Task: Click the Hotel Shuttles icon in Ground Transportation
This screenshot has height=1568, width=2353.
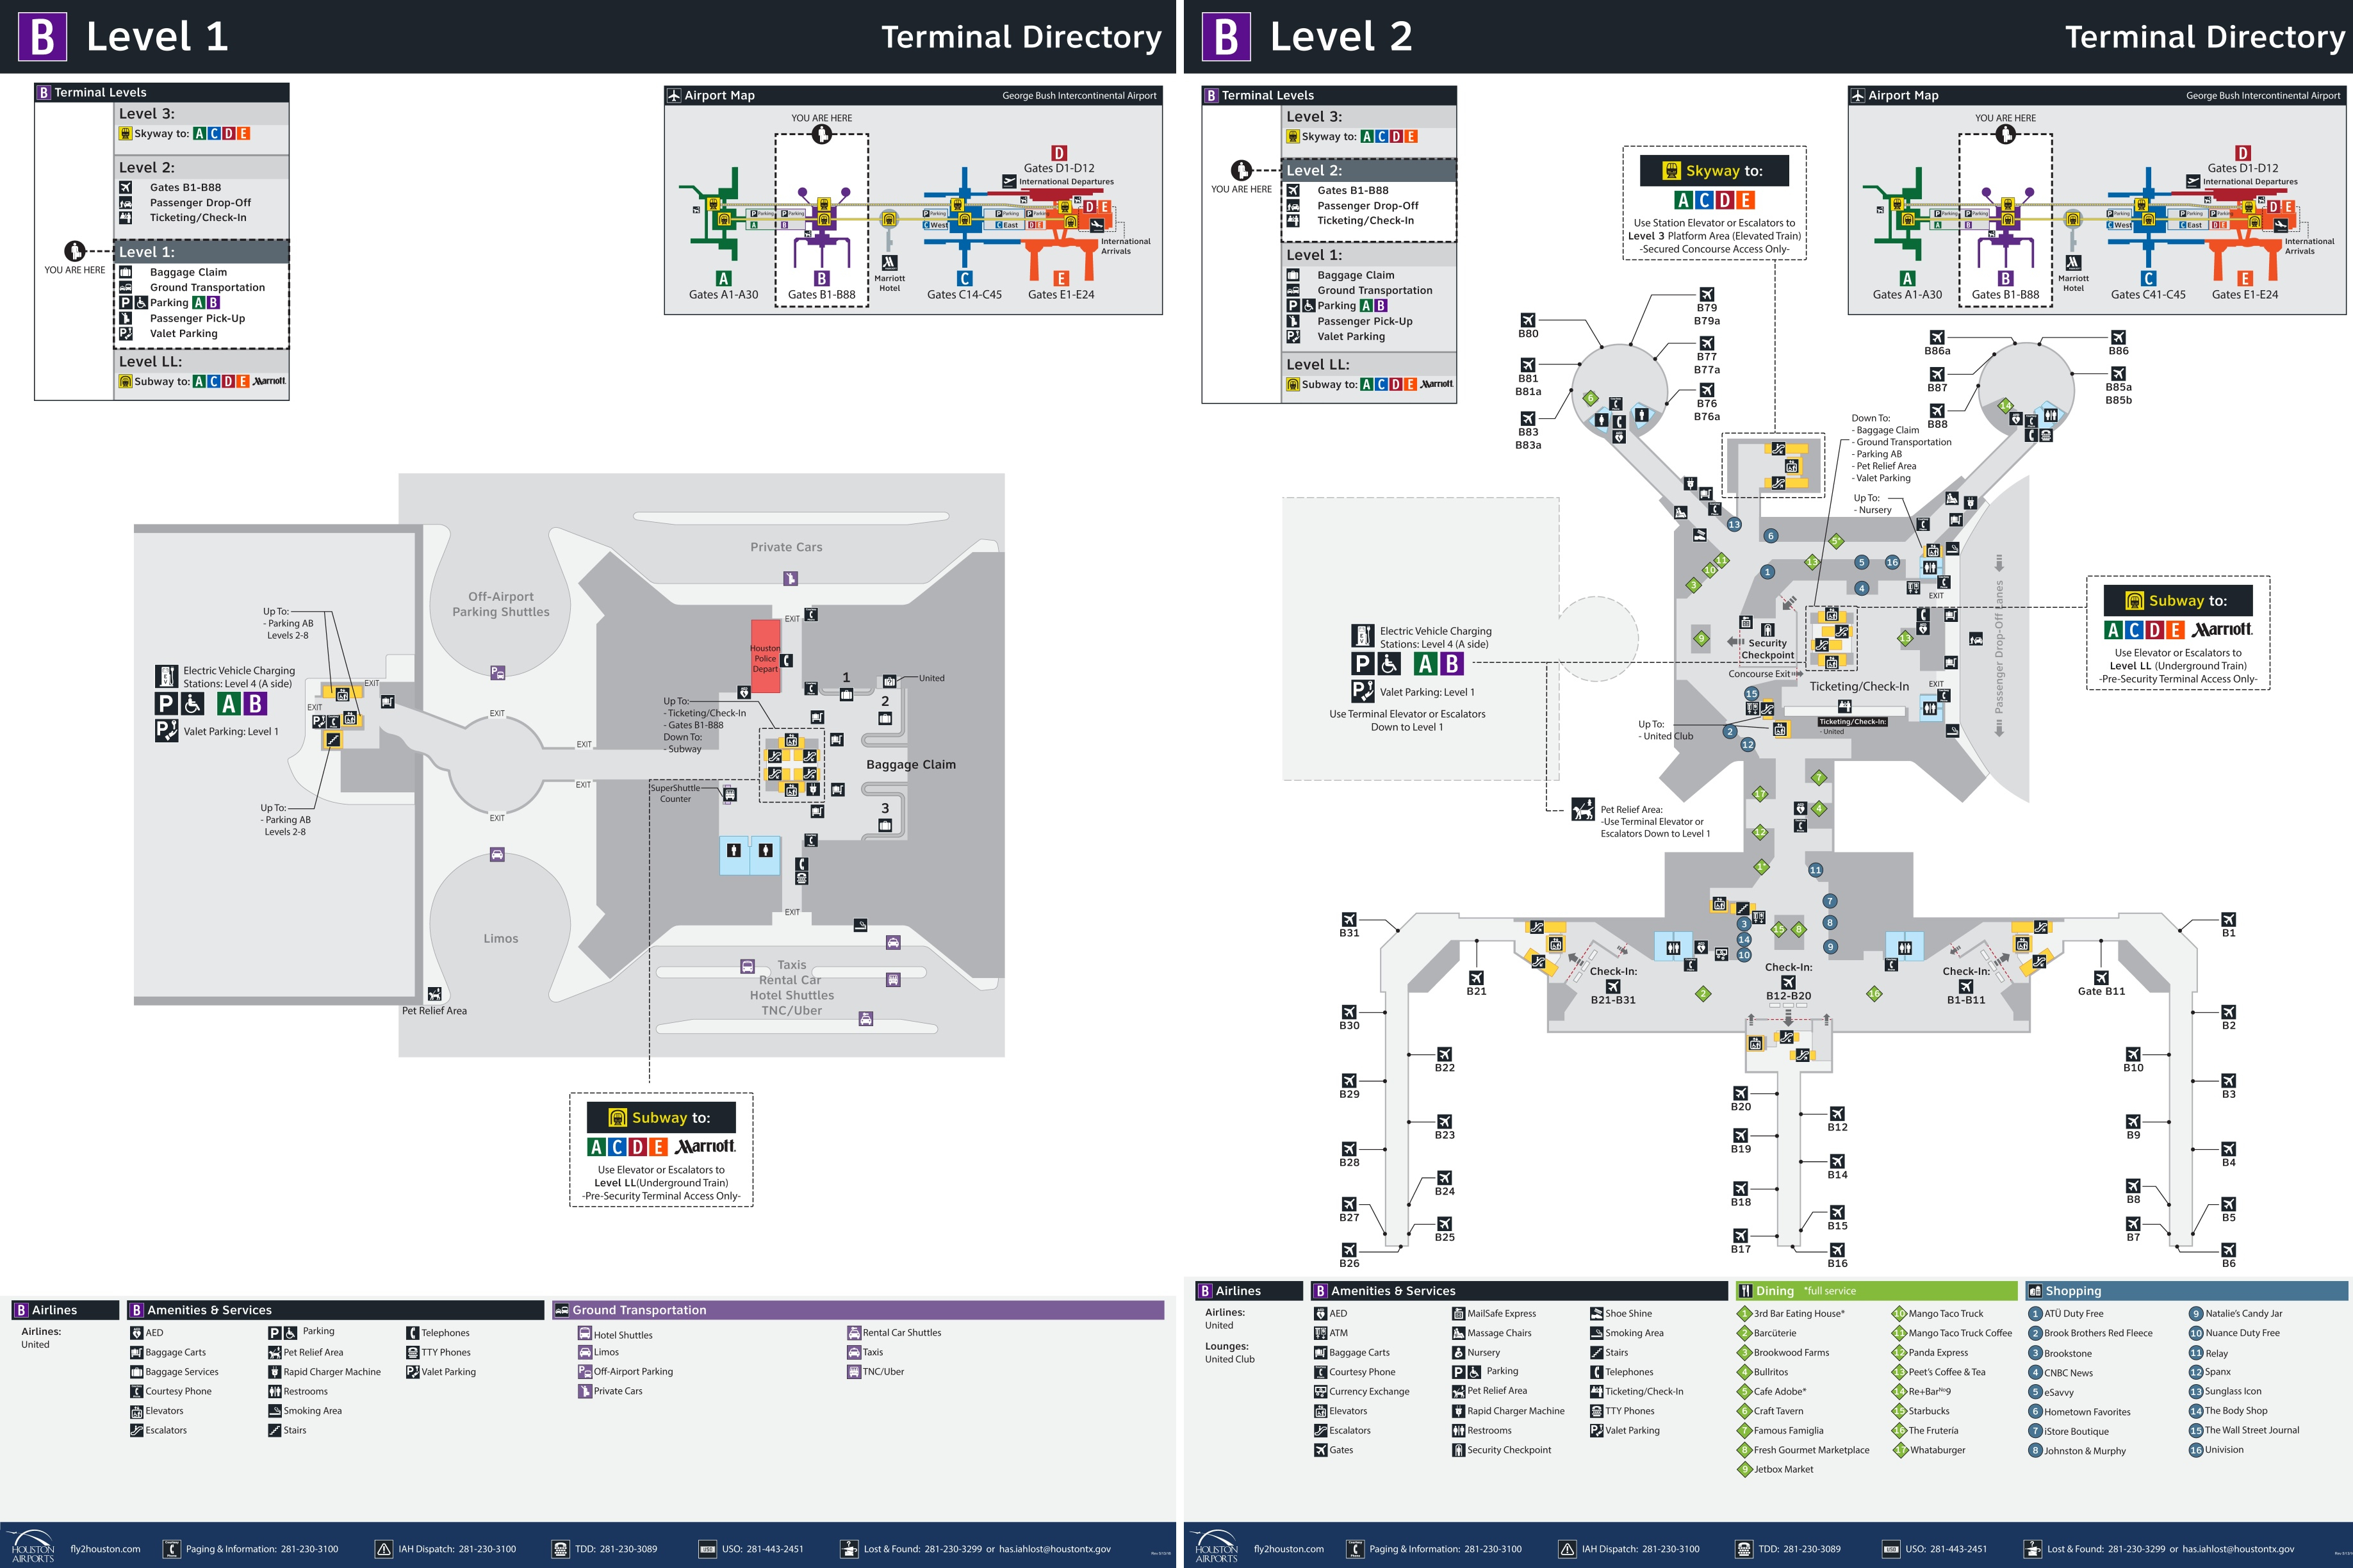Action: [585, 1334]
